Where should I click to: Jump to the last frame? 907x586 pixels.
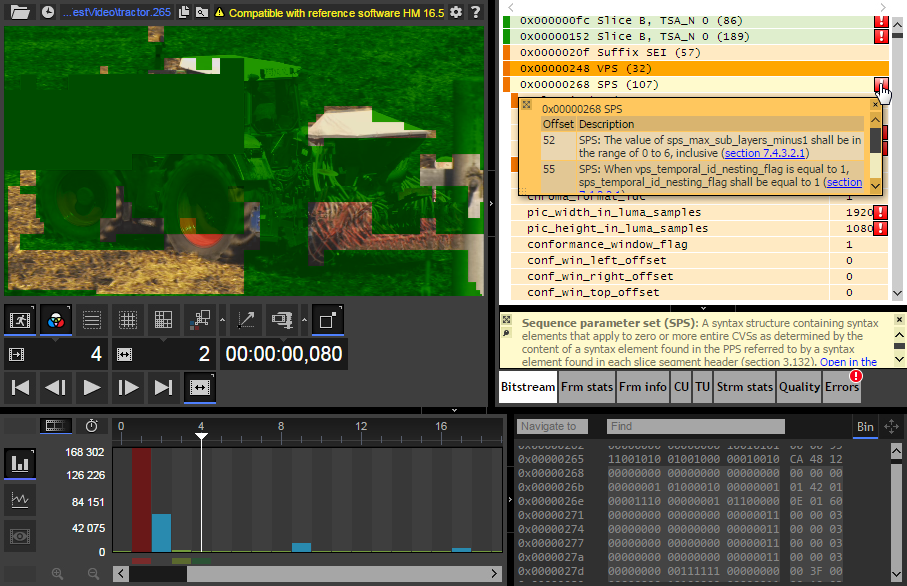pos(164,388)
